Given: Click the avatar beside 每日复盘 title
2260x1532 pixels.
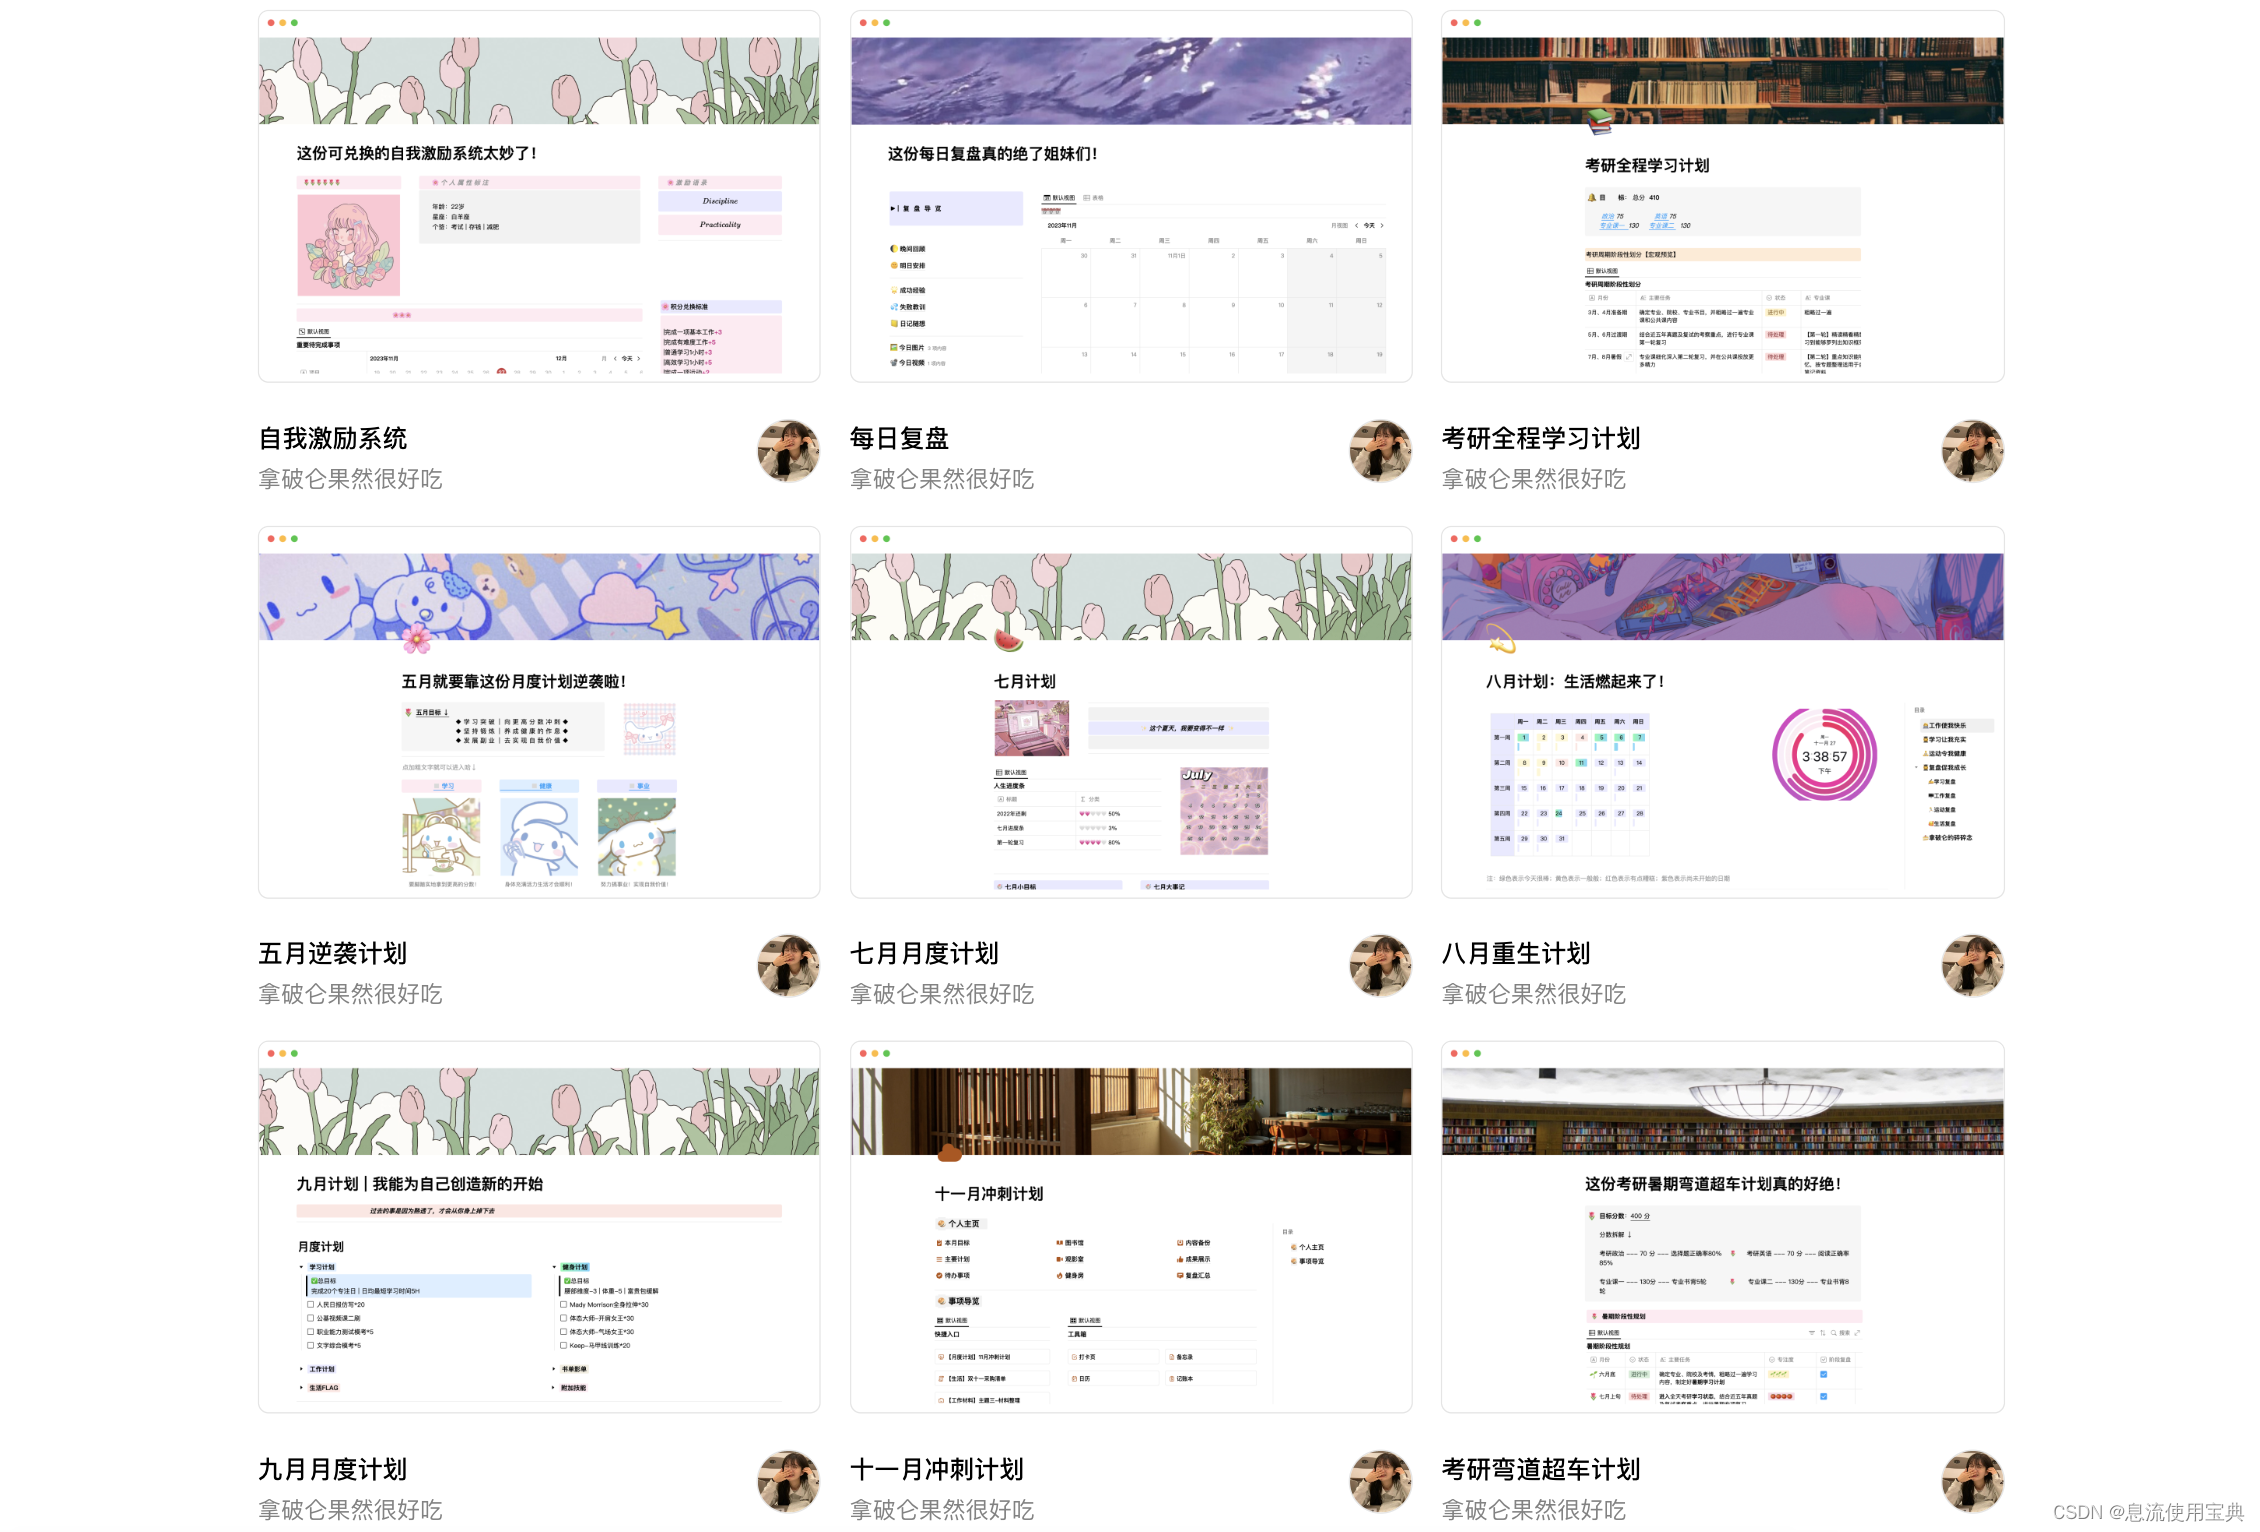Looking at the screenshot, I should tap(1380, 451).
